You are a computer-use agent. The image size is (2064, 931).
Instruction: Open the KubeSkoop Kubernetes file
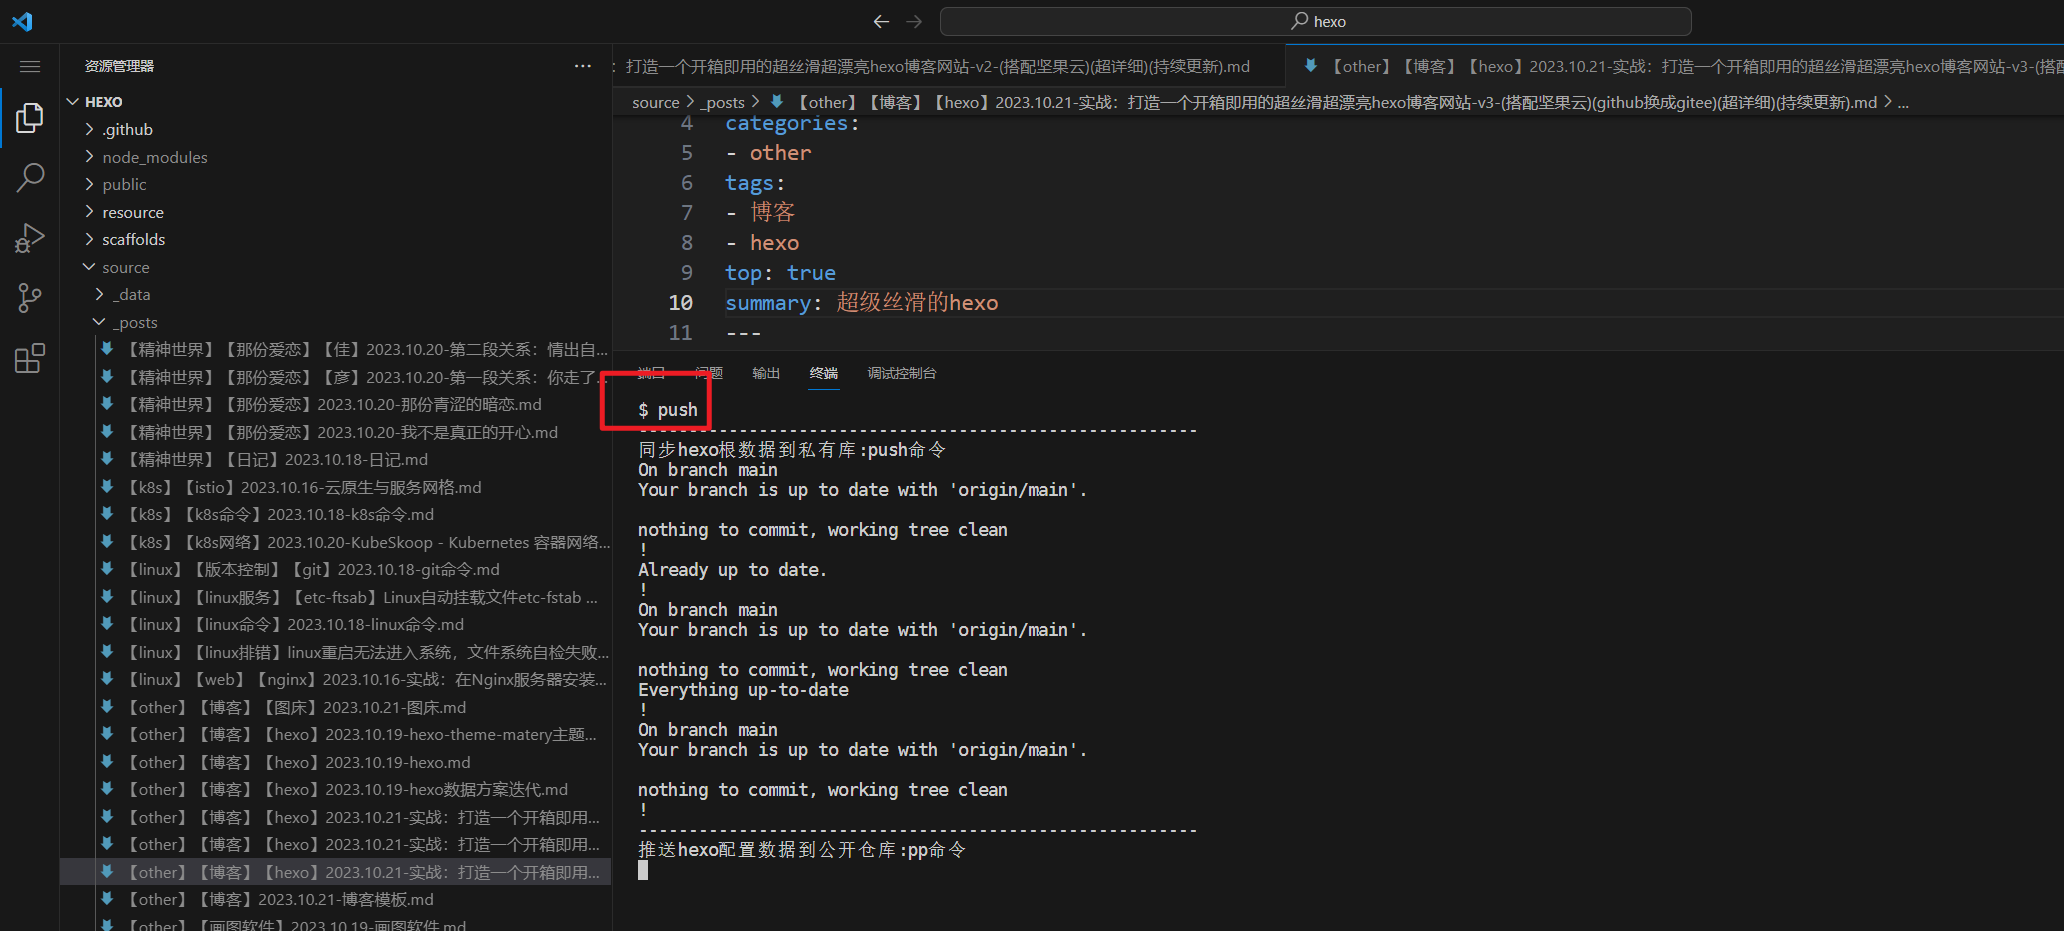(x=336, y=542)
